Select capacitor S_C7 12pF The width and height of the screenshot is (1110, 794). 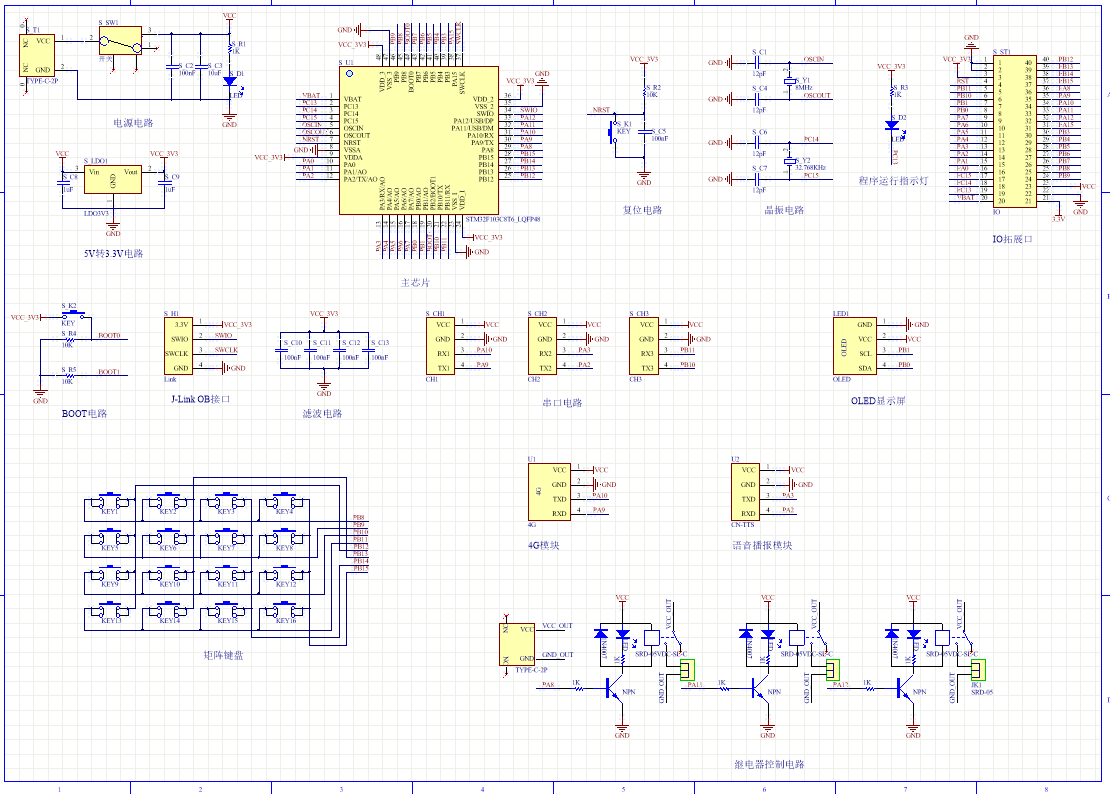click(x=757, y=179)
